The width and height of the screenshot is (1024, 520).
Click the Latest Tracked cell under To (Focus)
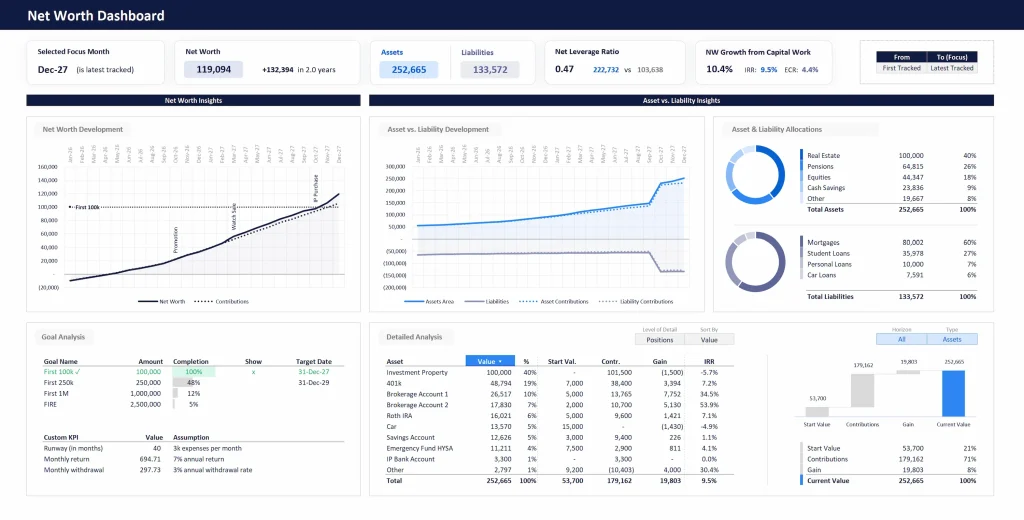coord(951,68)
